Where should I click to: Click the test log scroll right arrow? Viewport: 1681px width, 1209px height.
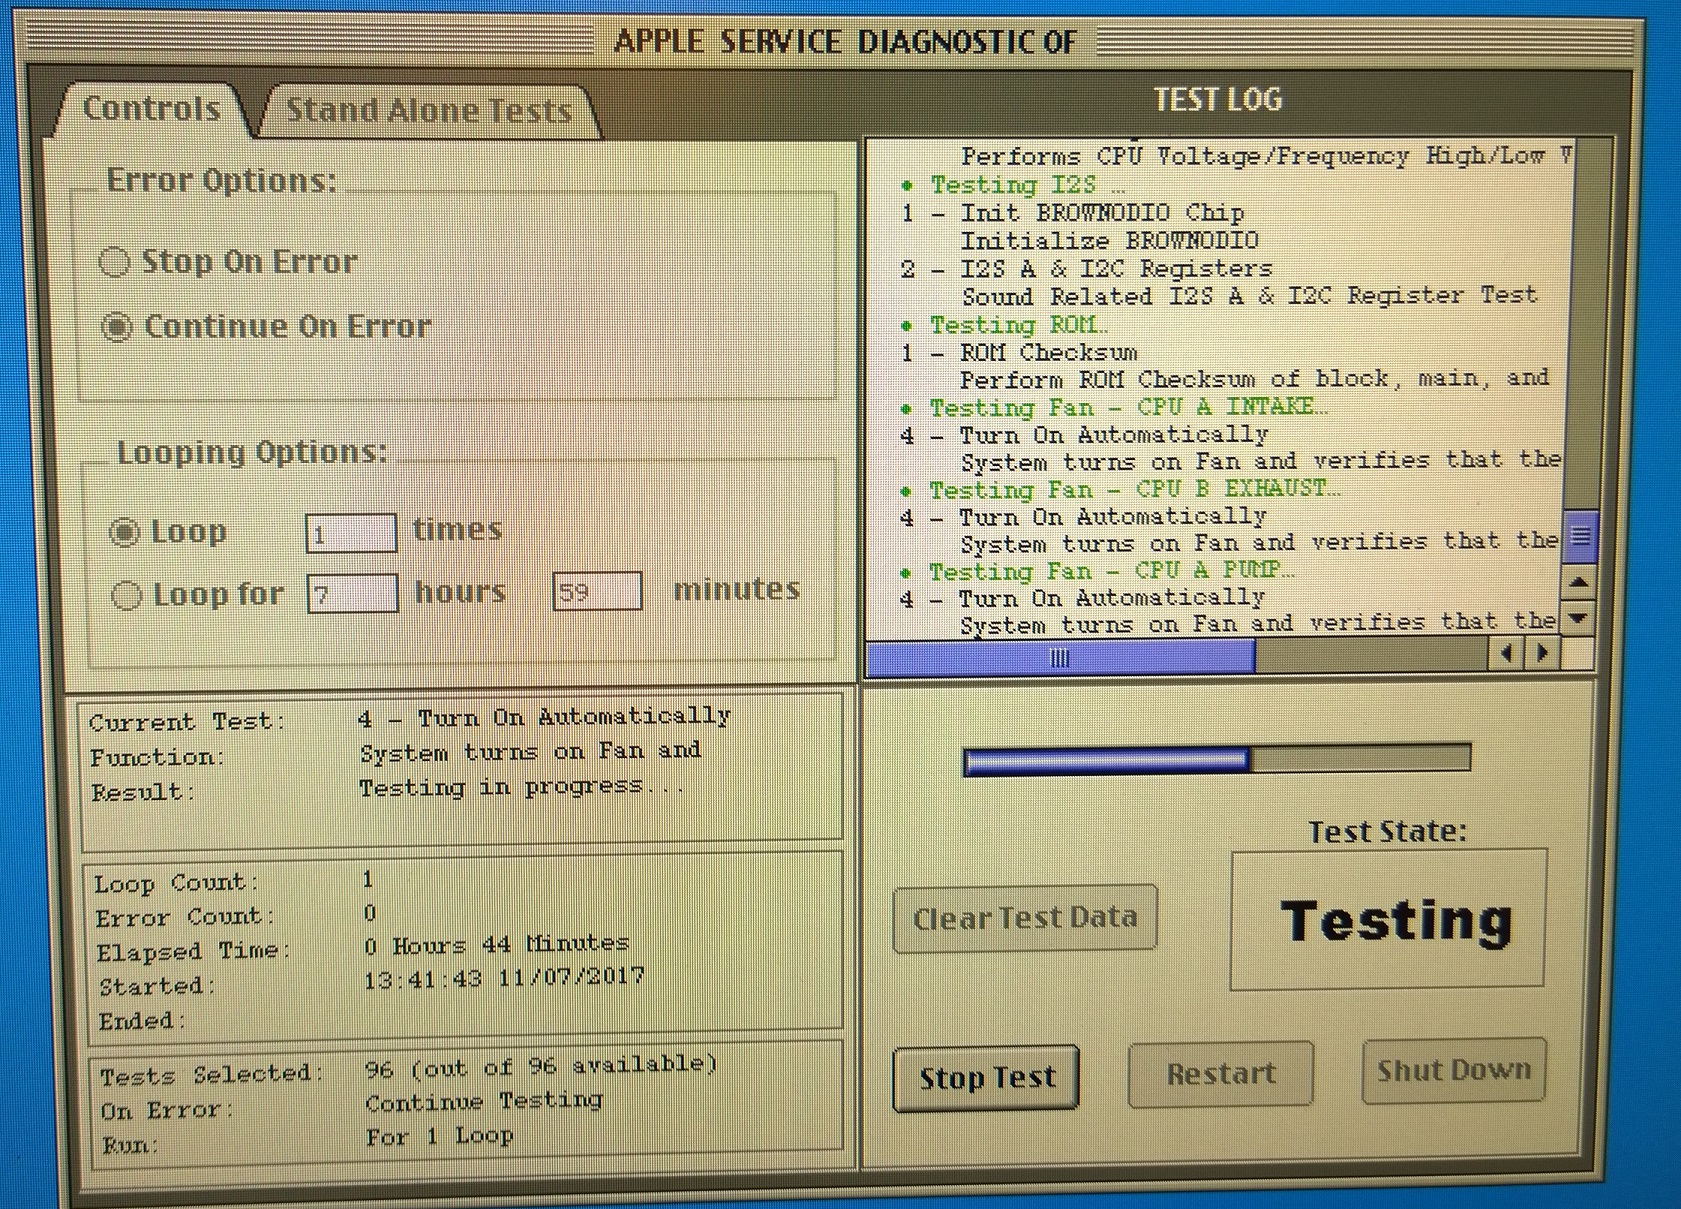tap(1543, 654)
